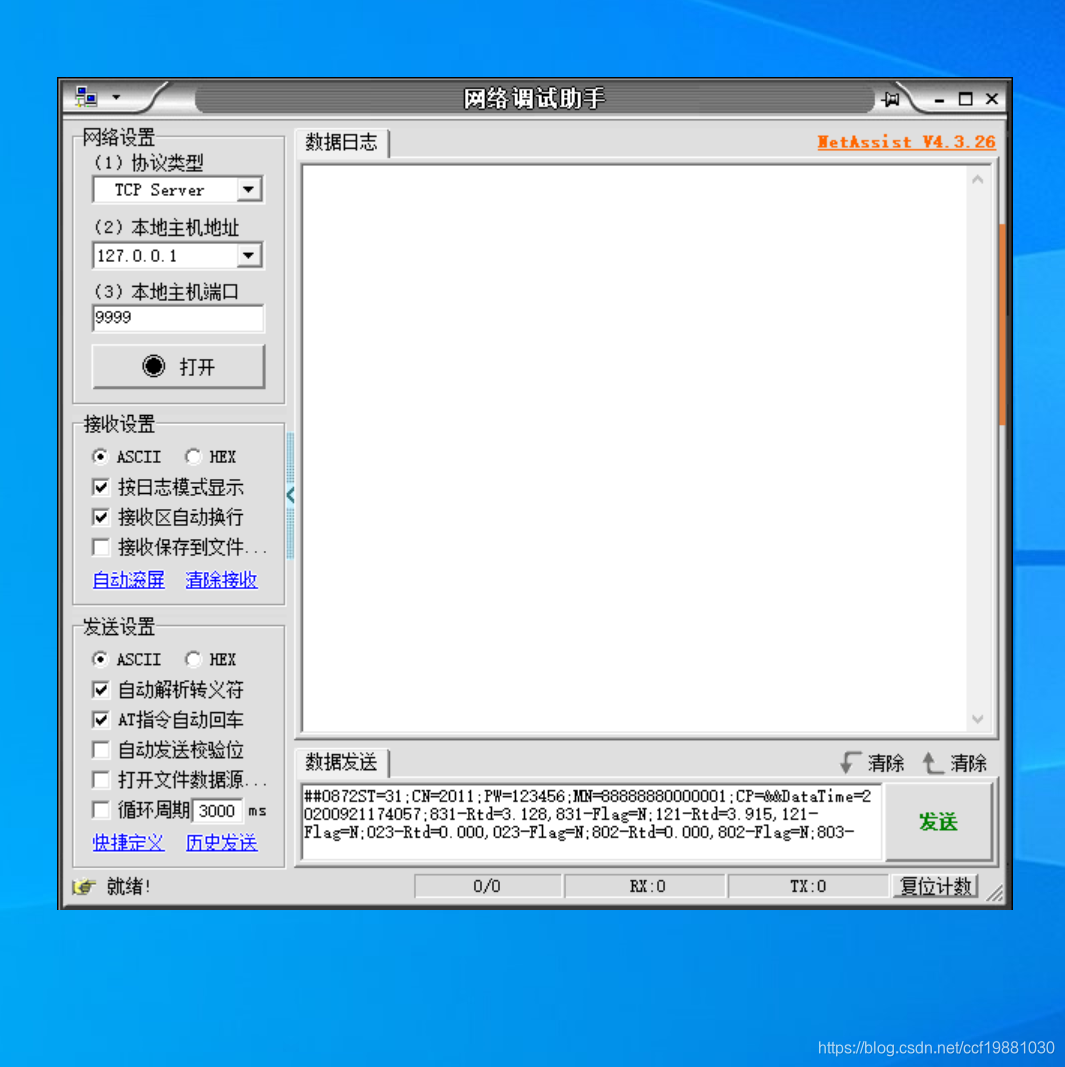Minimize the NetAssist window
The width and height of the screenshot is (1065, 1067).
939,99
